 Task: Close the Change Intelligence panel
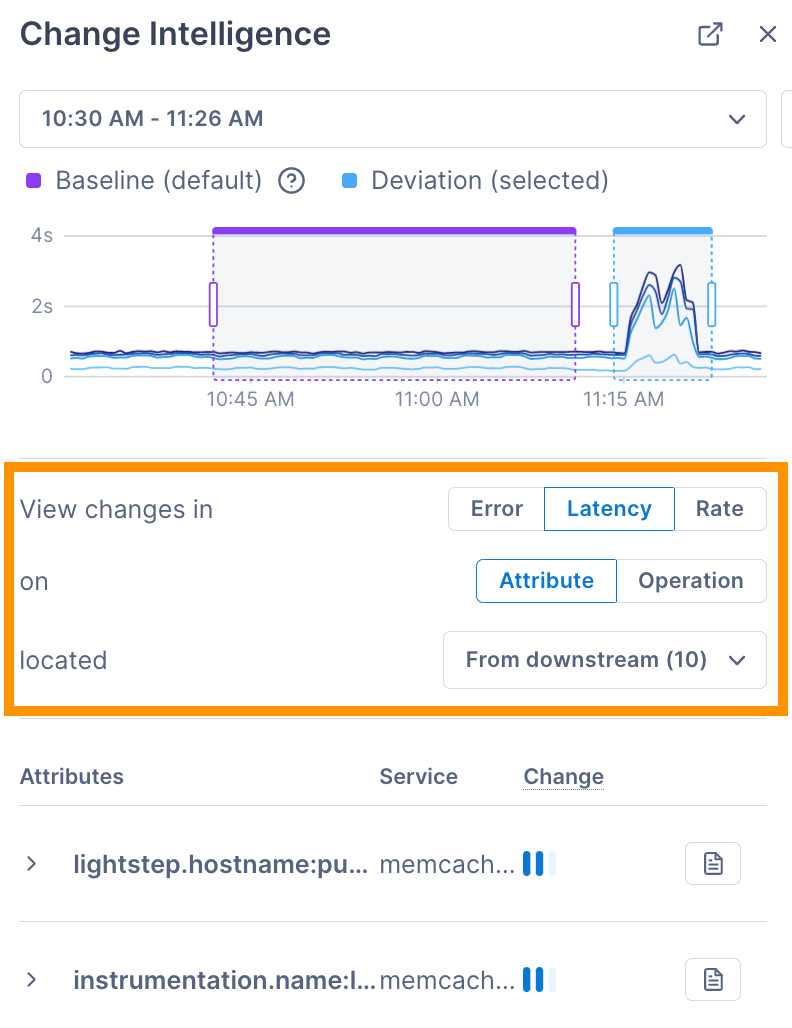(767, 34)
